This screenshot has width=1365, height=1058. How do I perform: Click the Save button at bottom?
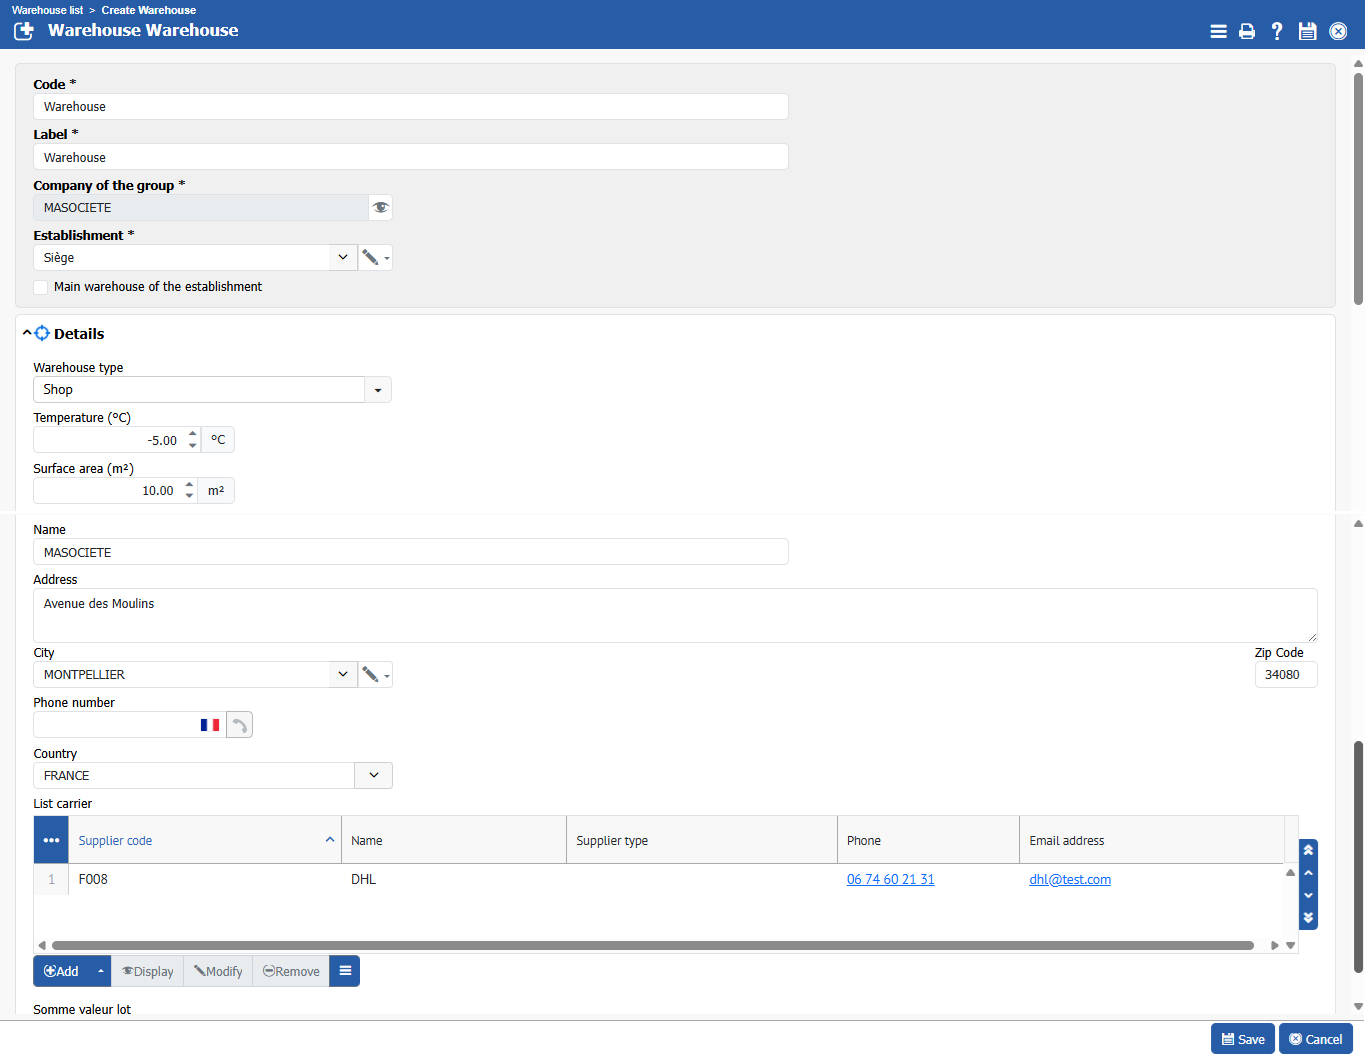click(x=1242, y=1039)
